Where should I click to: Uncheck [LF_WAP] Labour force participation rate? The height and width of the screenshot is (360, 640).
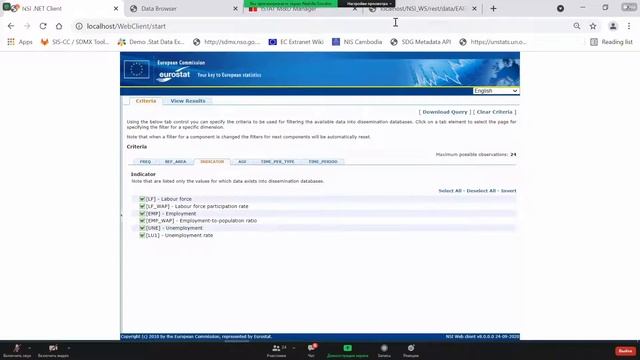pos(142,206)
